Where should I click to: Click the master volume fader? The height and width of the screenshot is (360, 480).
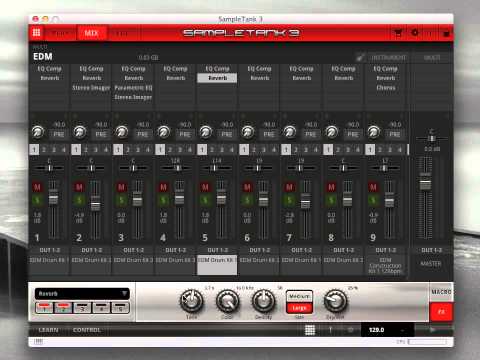pos(425,184)
